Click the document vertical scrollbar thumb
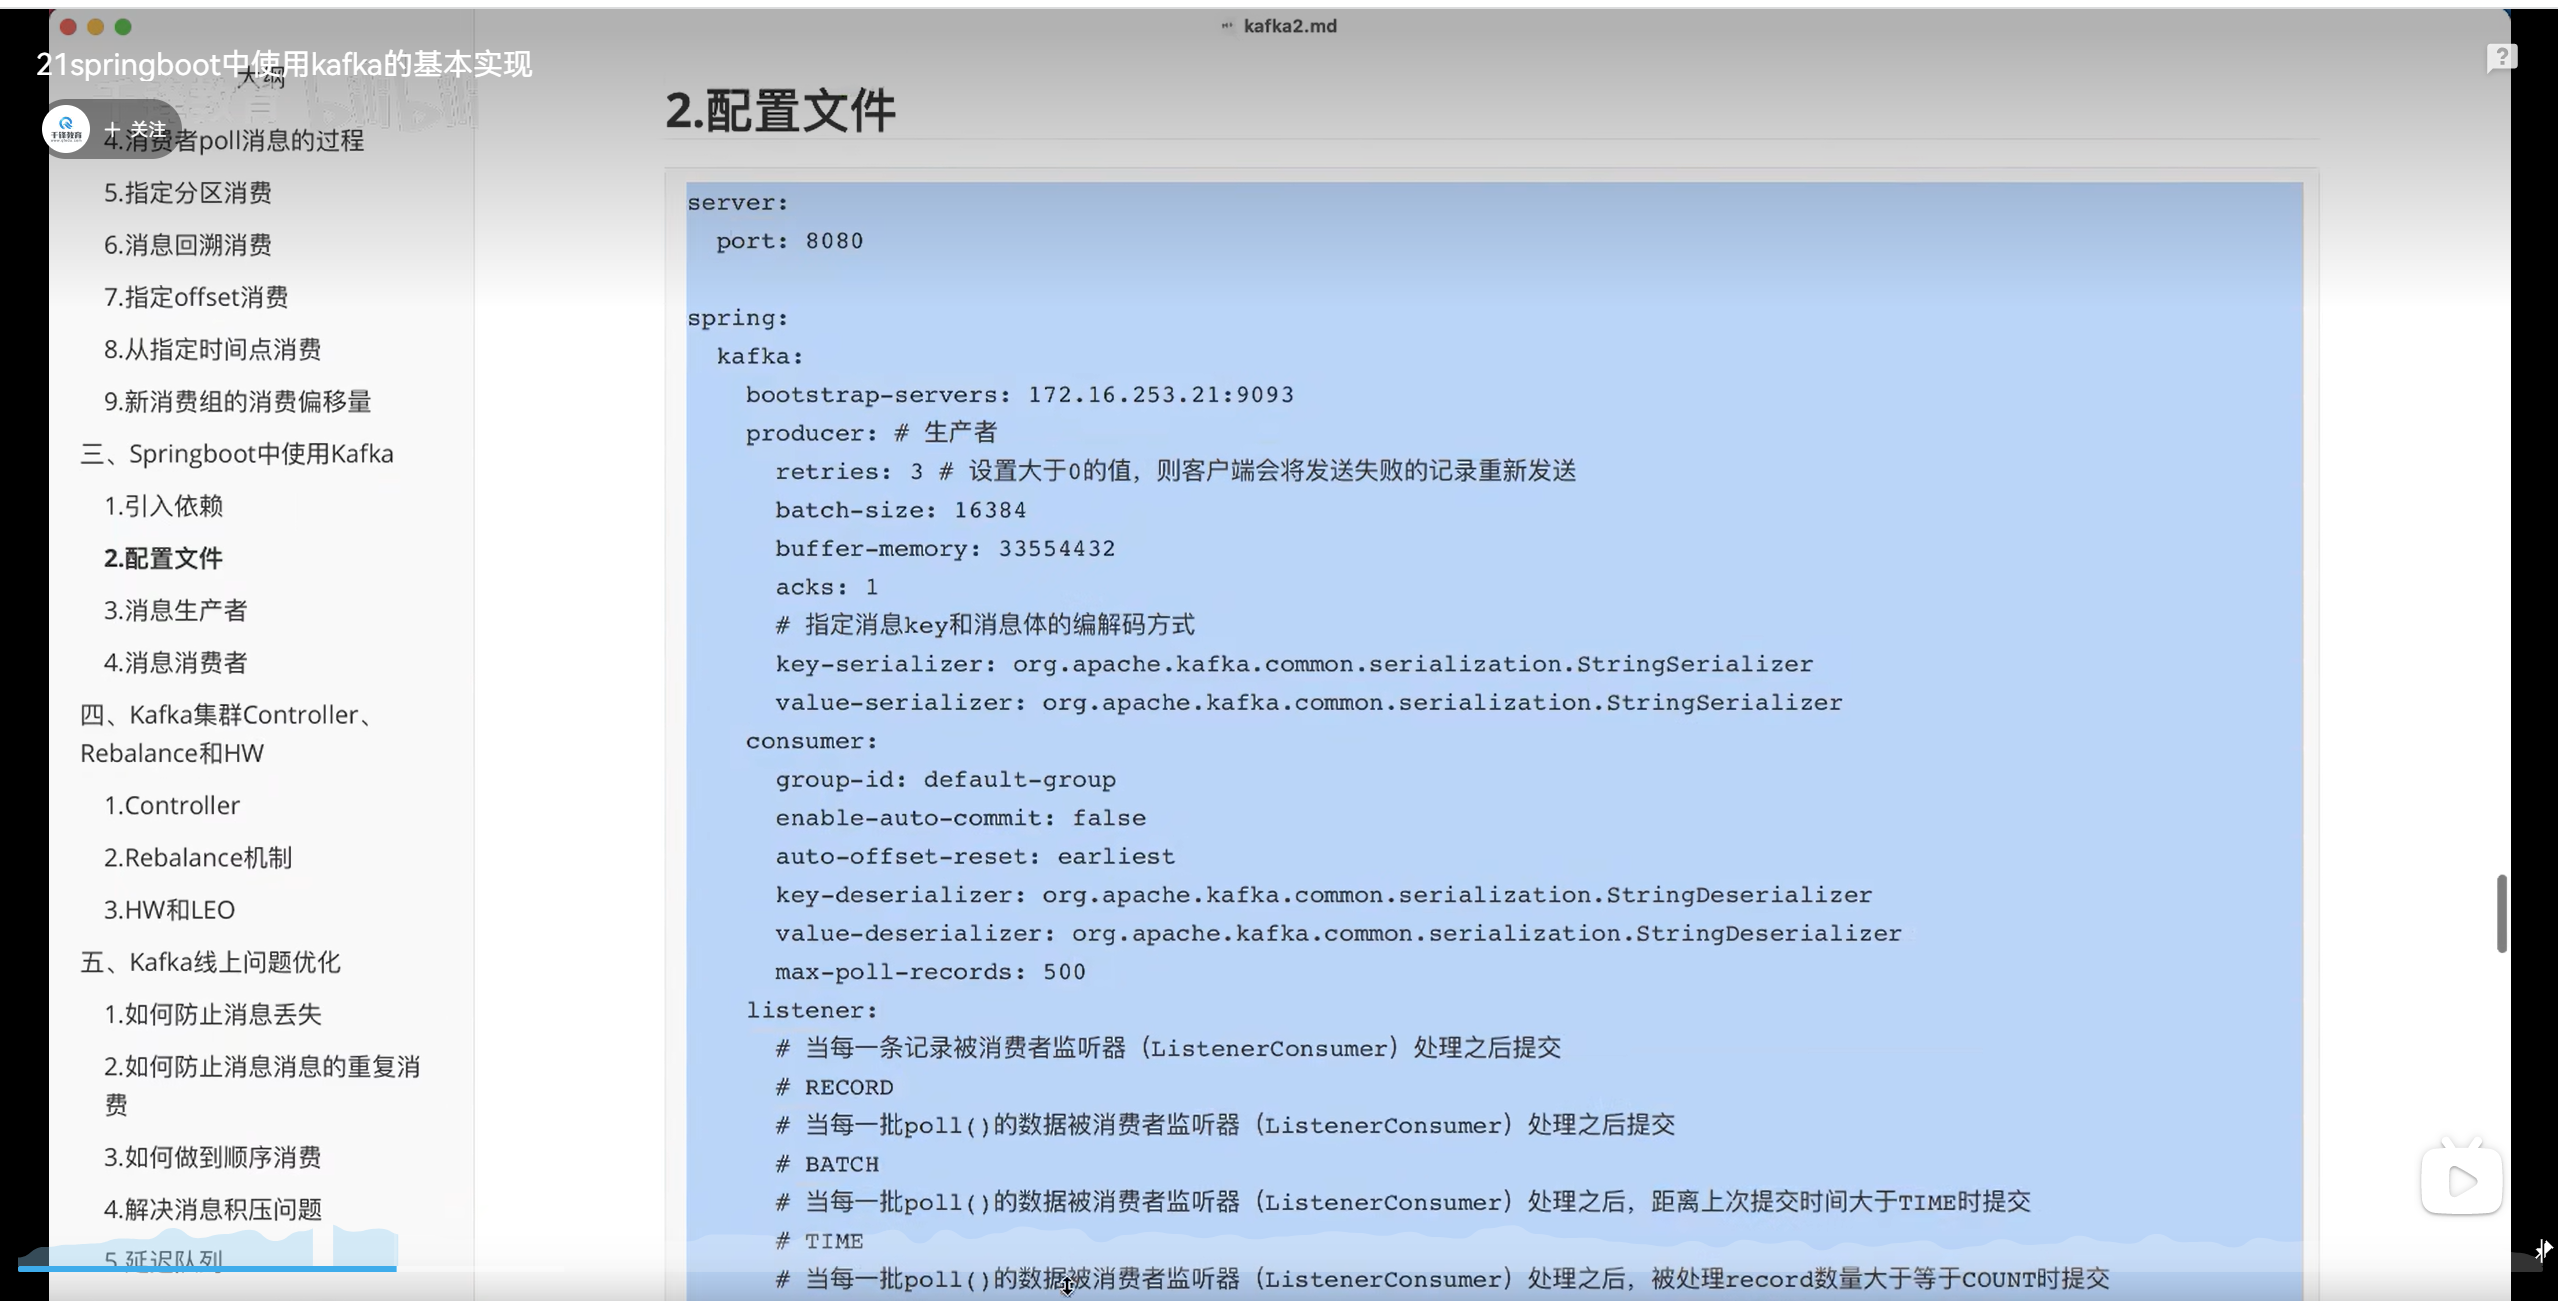2558x1301 pixels. point(2501,913)
